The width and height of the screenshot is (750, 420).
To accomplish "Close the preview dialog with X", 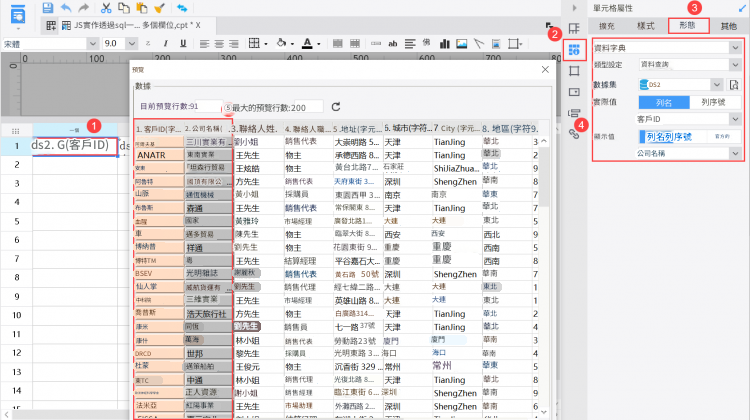I will click(x=545, y=70).
